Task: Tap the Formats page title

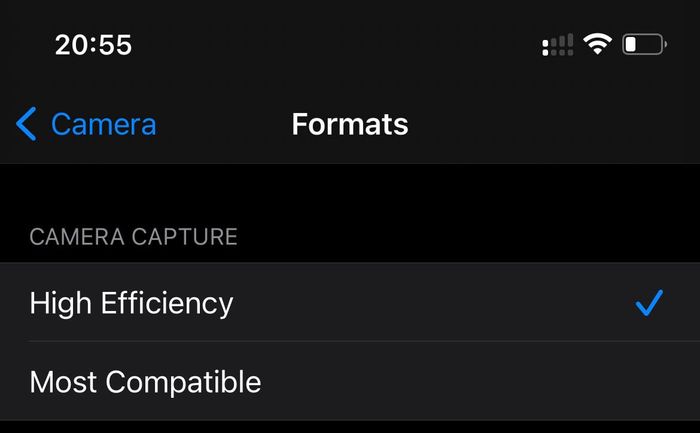Action: click(350, 124)
